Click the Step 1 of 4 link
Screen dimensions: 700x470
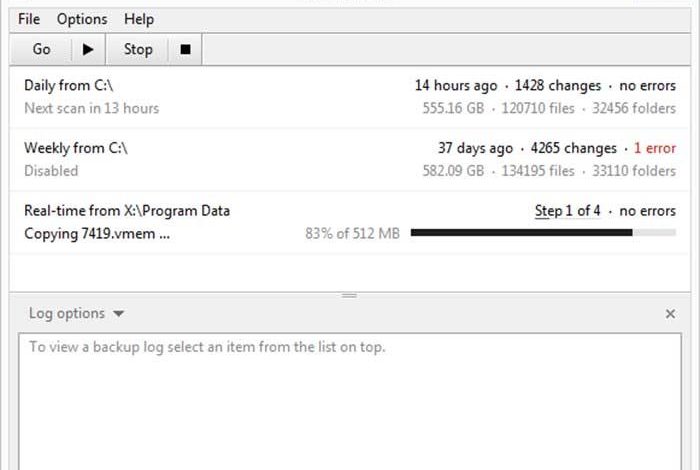567,211
